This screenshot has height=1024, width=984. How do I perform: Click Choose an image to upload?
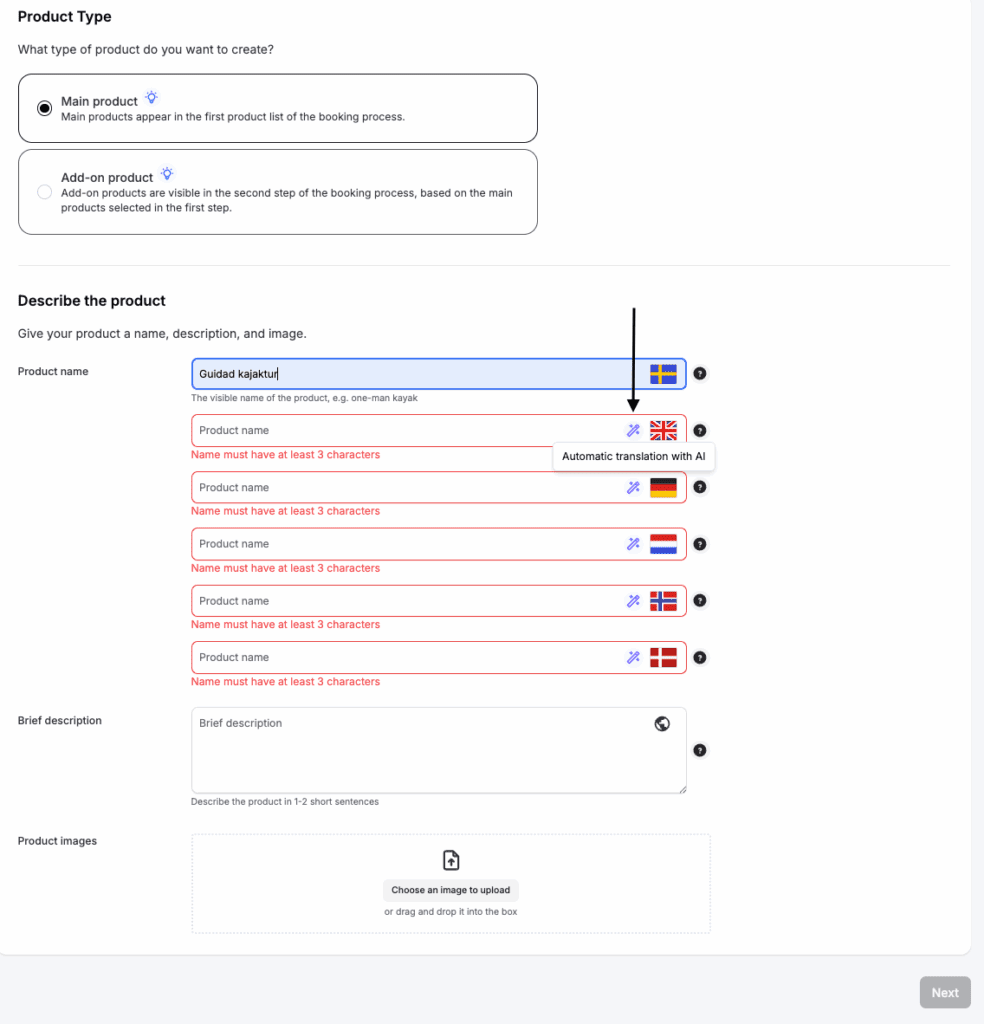coord(451,890)
